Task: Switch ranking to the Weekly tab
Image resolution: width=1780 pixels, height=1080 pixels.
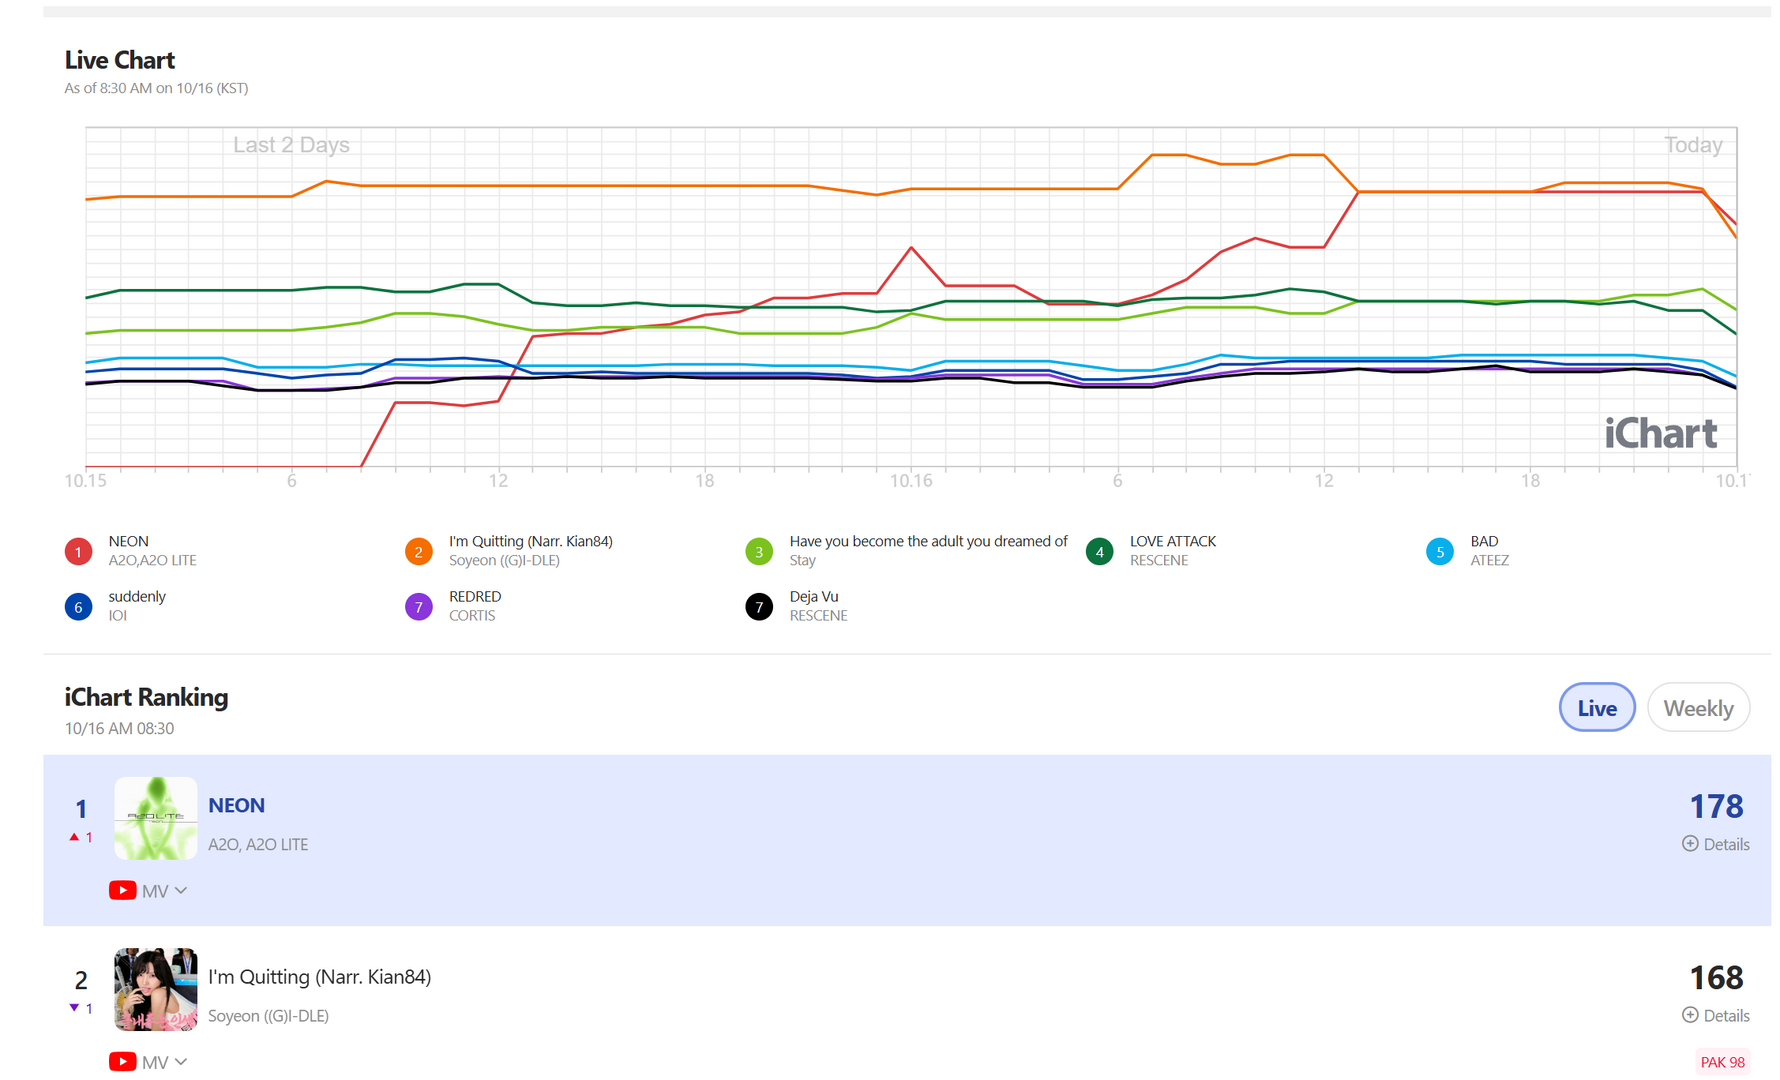Action: [1698, 708]
